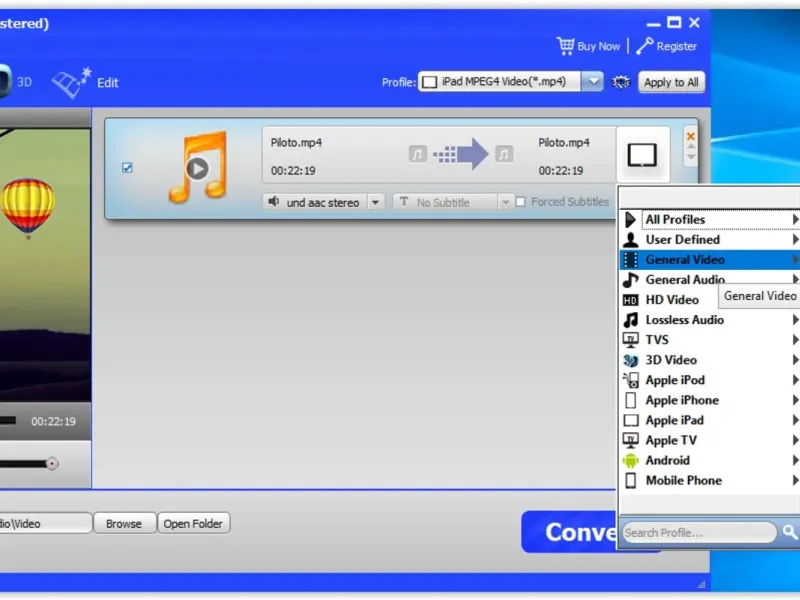Click the volume slider handle
The image size is (800, 600).
pos(52,463)
